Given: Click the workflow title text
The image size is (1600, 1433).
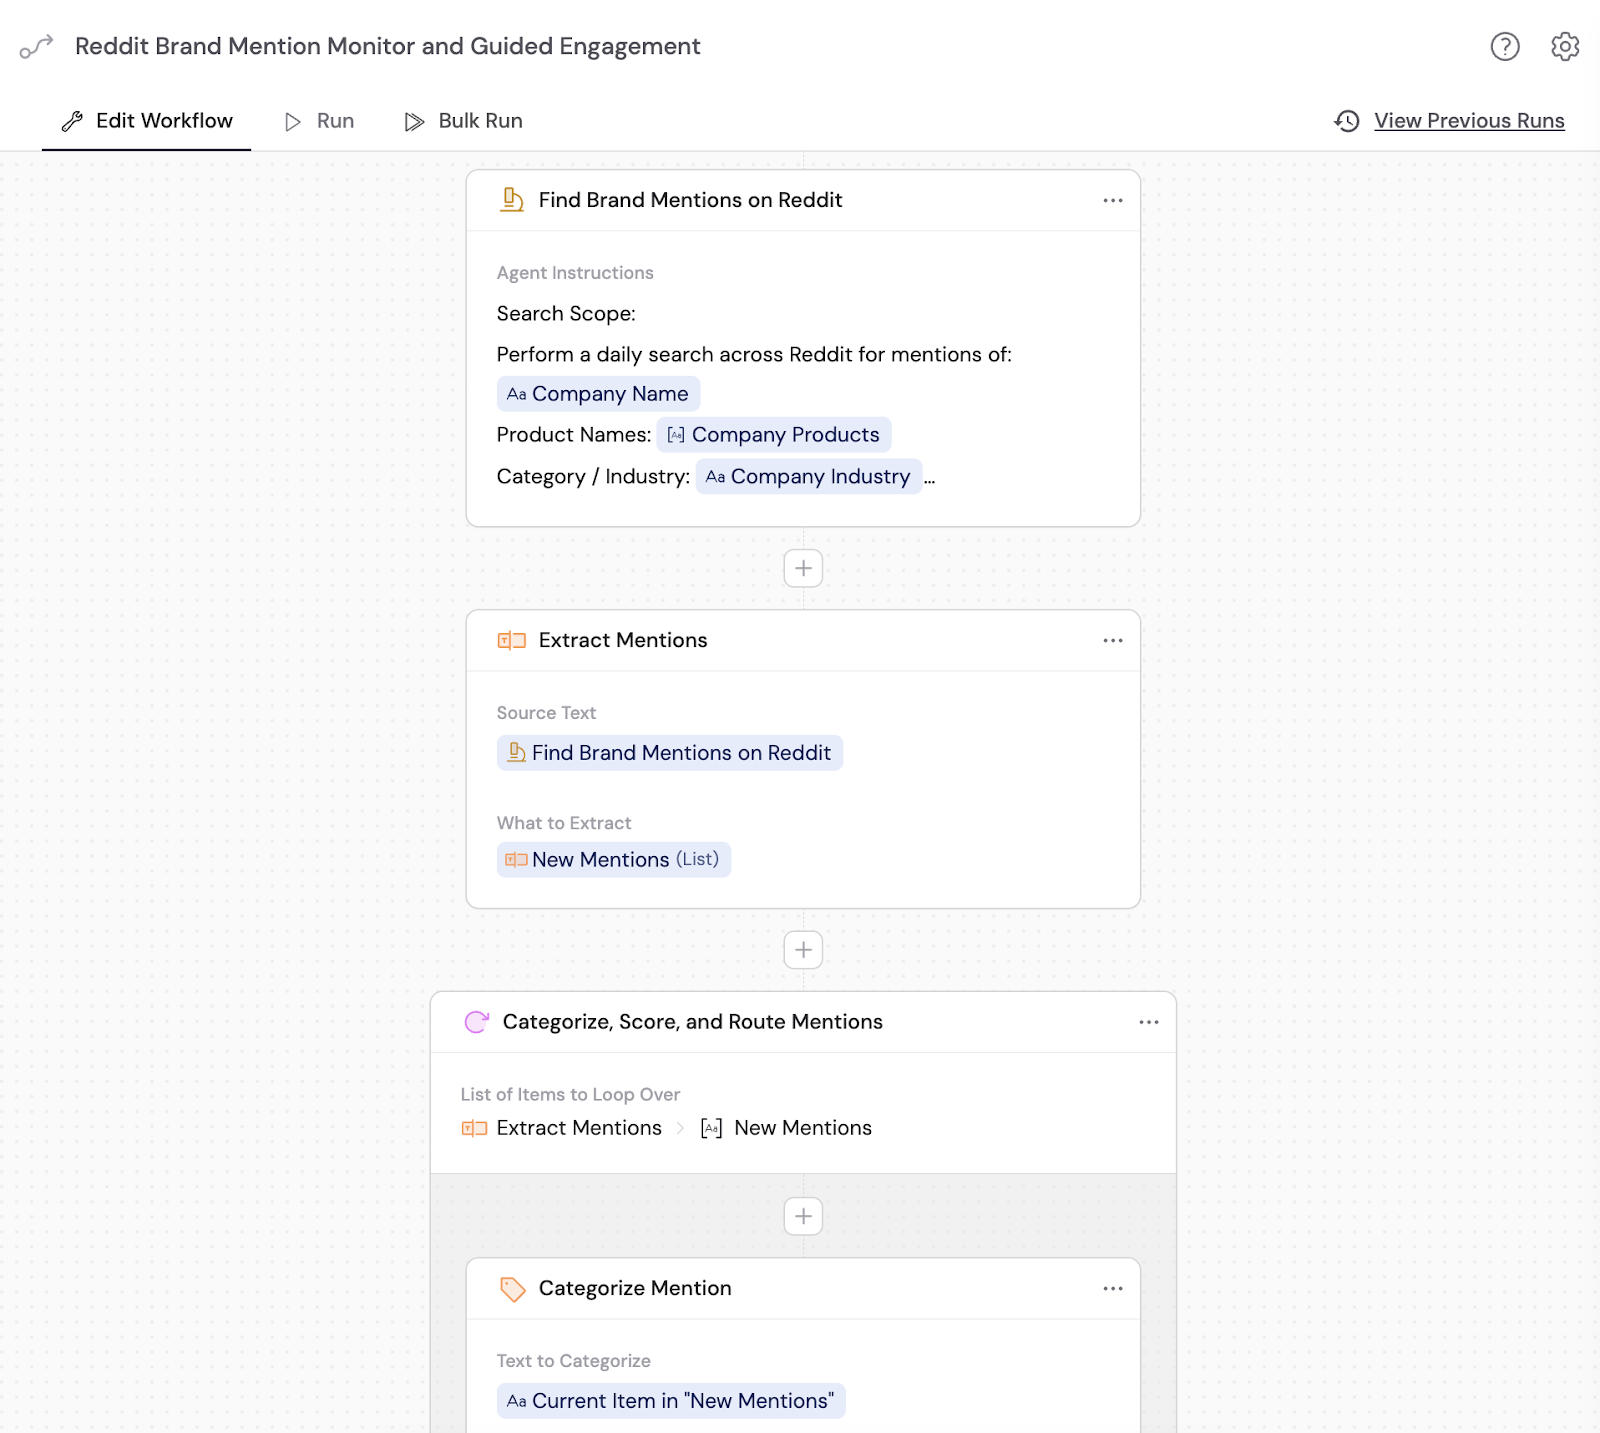Looking at the screenshot, I should coord(388,46).
